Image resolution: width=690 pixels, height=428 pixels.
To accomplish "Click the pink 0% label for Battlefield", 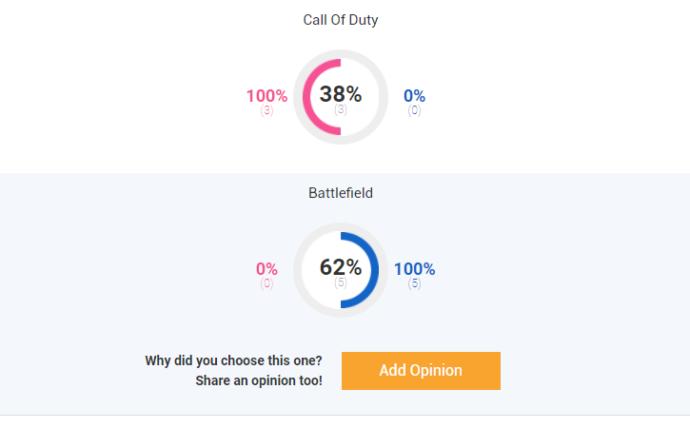I will (x=267, y=269).
